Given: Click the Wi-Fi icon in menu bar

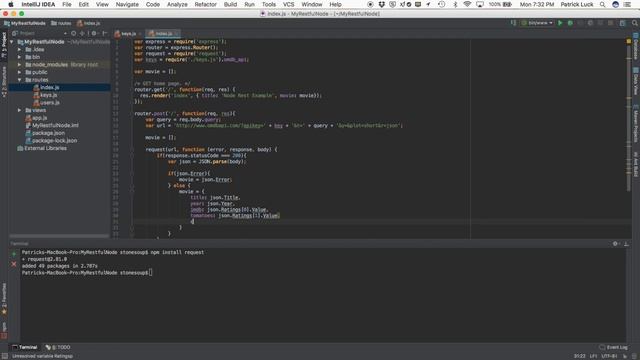Looking at the screenshot, I should [x=467, y=4].
